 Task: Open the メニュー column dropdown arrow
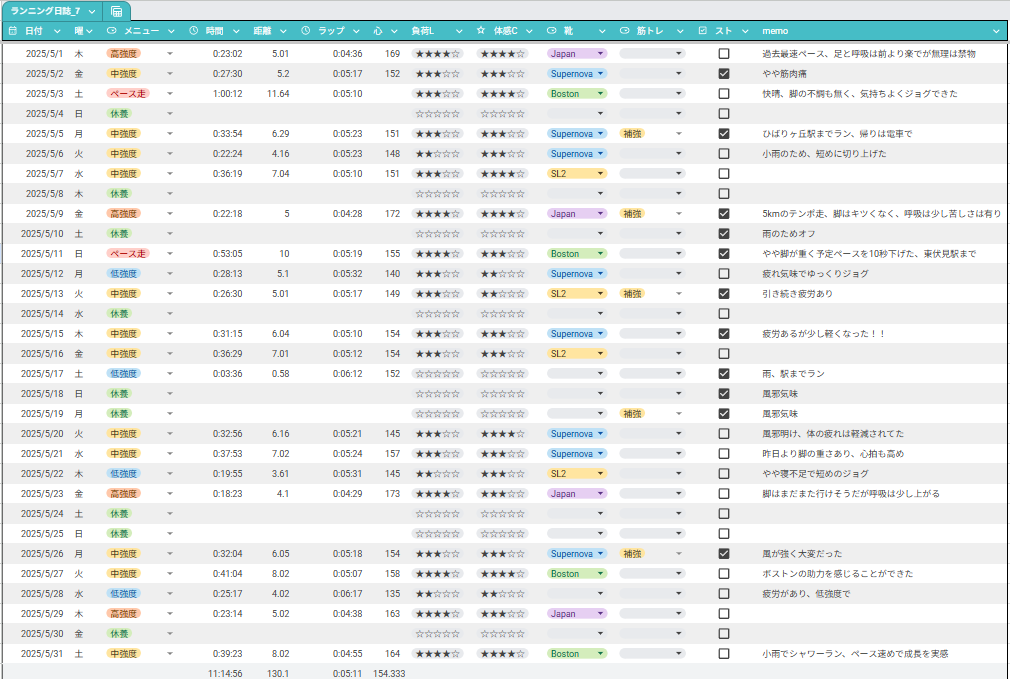point(171,31)
